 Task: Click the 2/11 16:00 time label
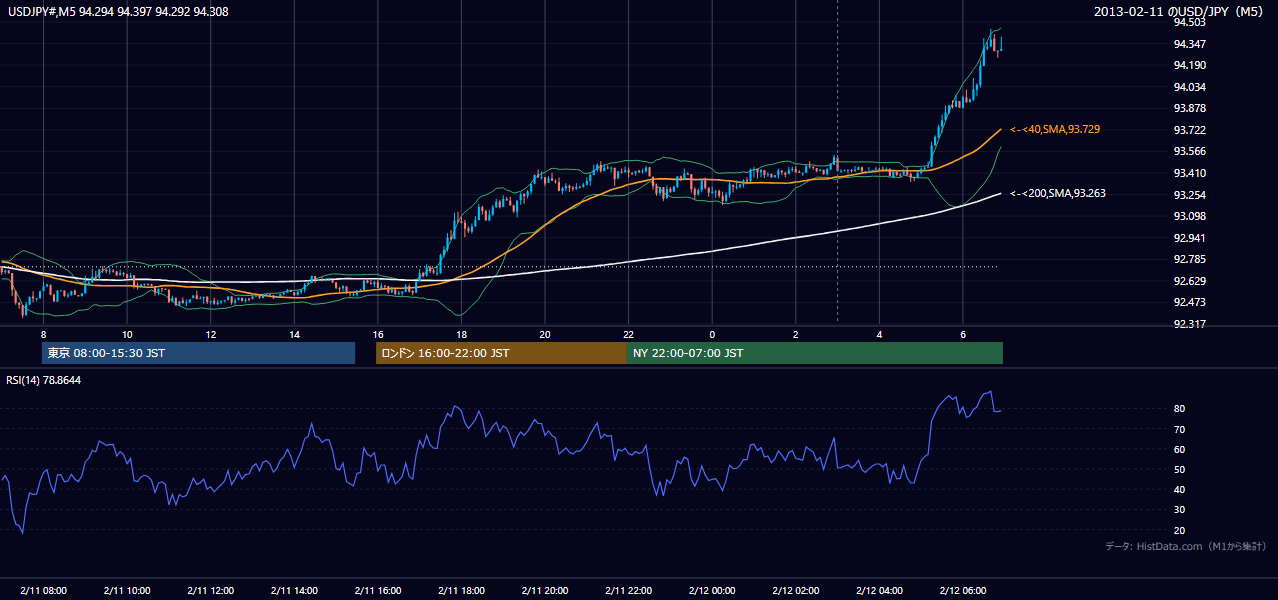[378, 590]
